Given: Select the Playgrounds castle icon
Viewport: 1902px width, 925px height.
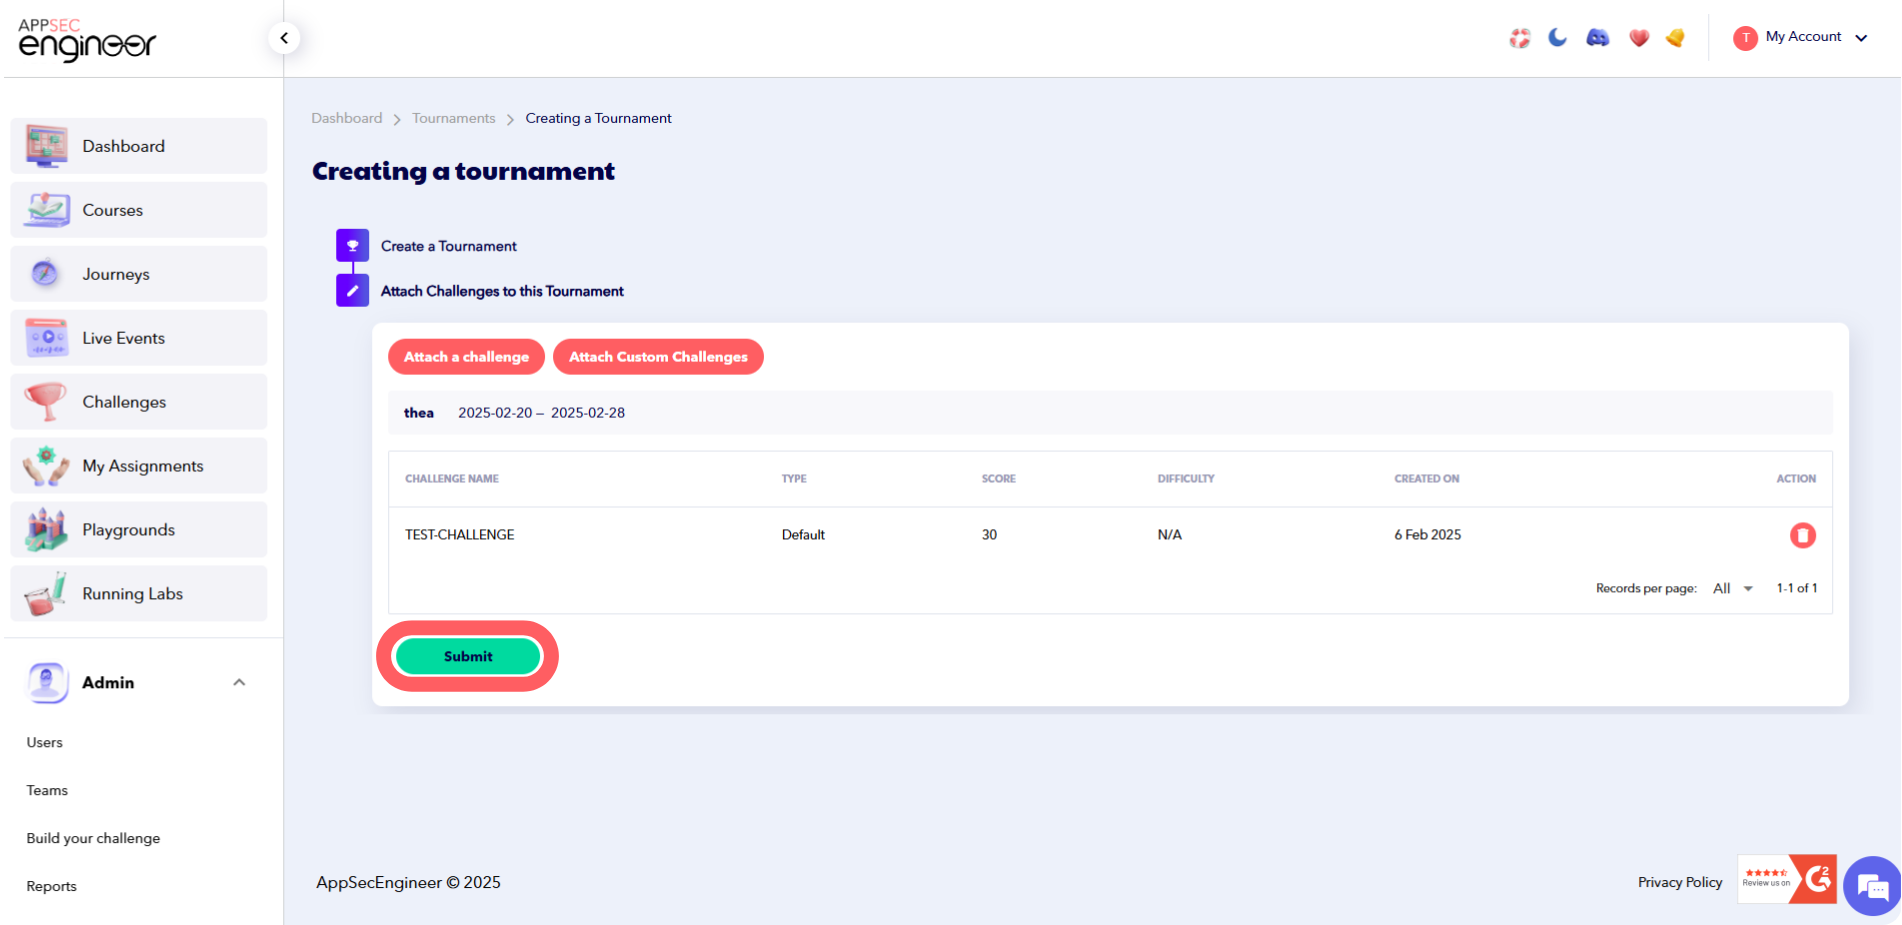Looking at the screenshot, I should (x=44, y=528).
